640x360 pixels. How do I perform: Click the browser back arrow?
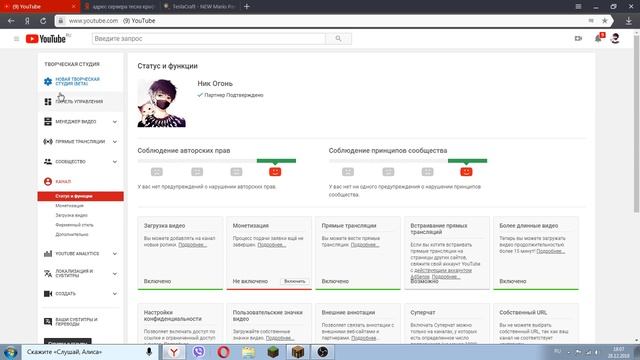(x=11, y=20)
